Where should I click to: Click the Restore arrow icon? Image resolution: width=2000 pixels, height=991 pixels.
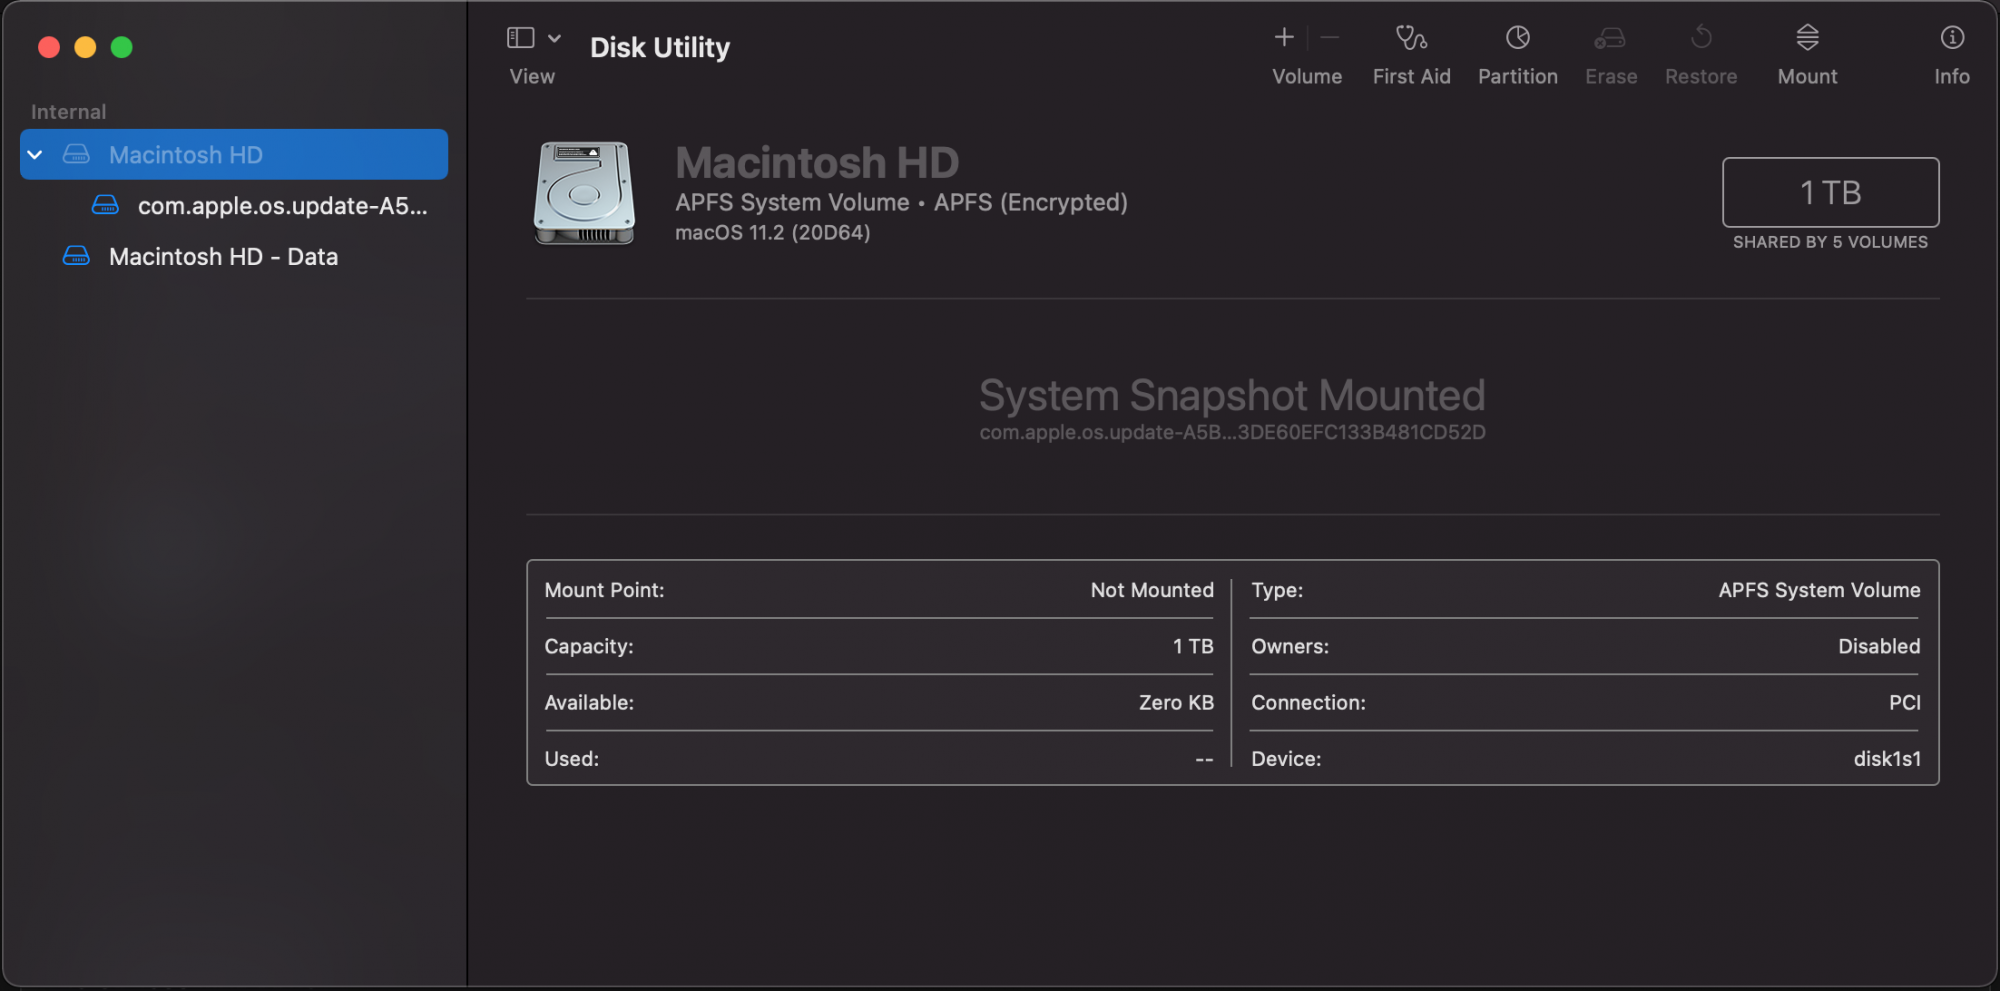[x=1701, y=38]
